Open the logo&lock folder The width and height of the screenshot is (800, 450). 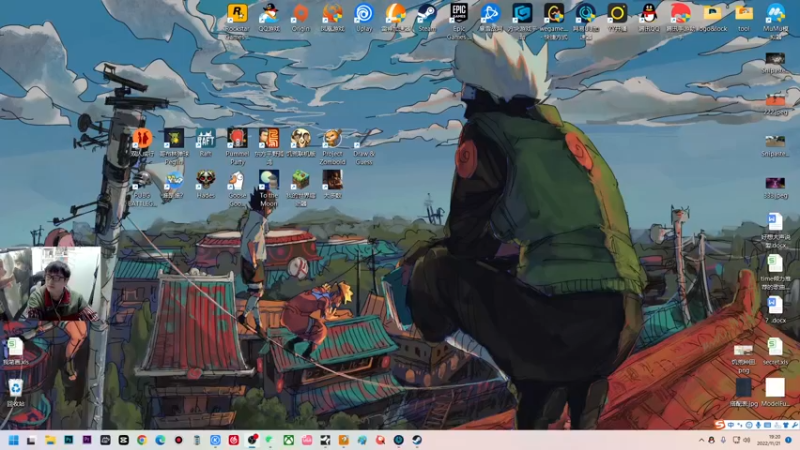712,18
